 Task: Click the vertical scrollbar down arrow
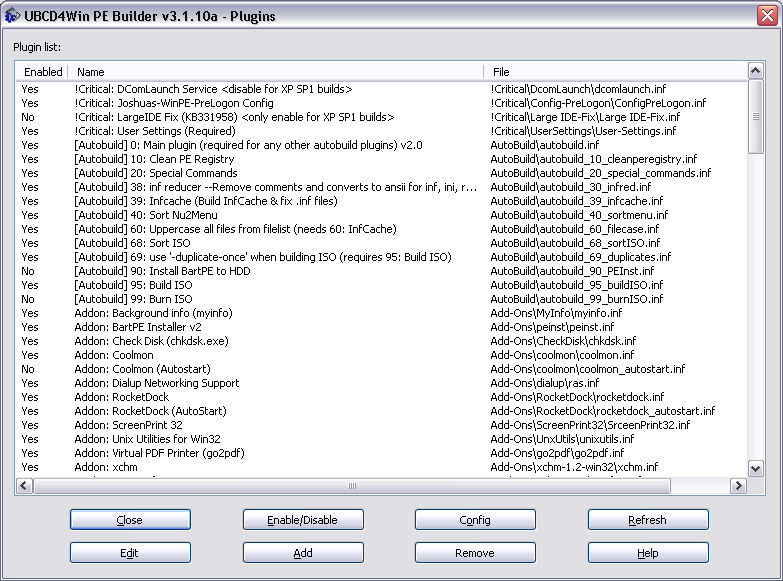(756, 470)
